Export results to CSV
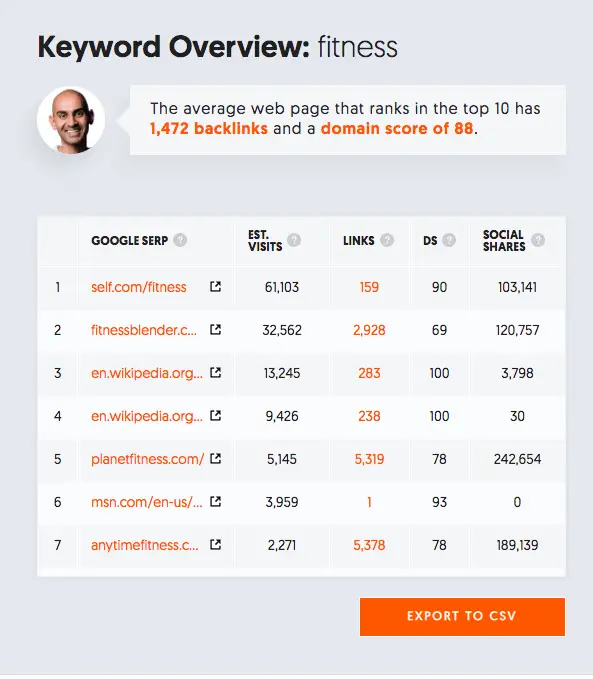Viewport: 593px width, 679px height. [x=462, y=617]
